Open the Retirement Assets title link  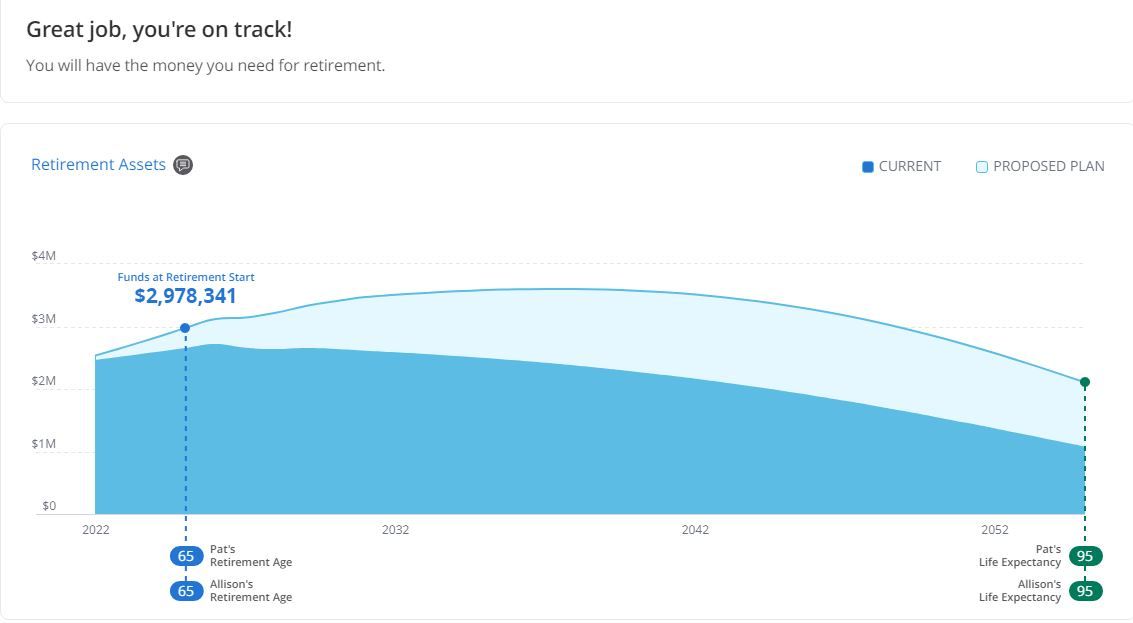click(x=98, y=165)
